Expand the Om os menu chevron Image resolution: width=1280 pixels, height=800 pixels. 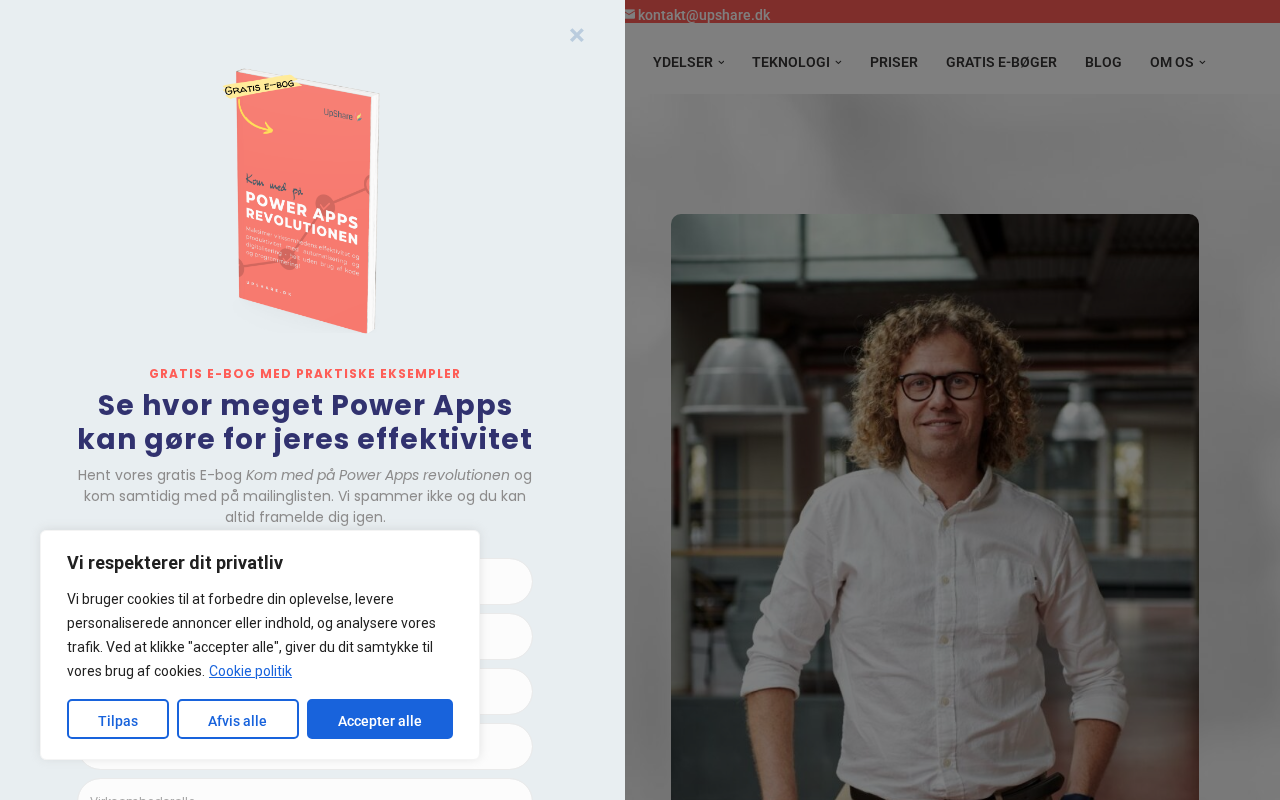pos(1202,62)
